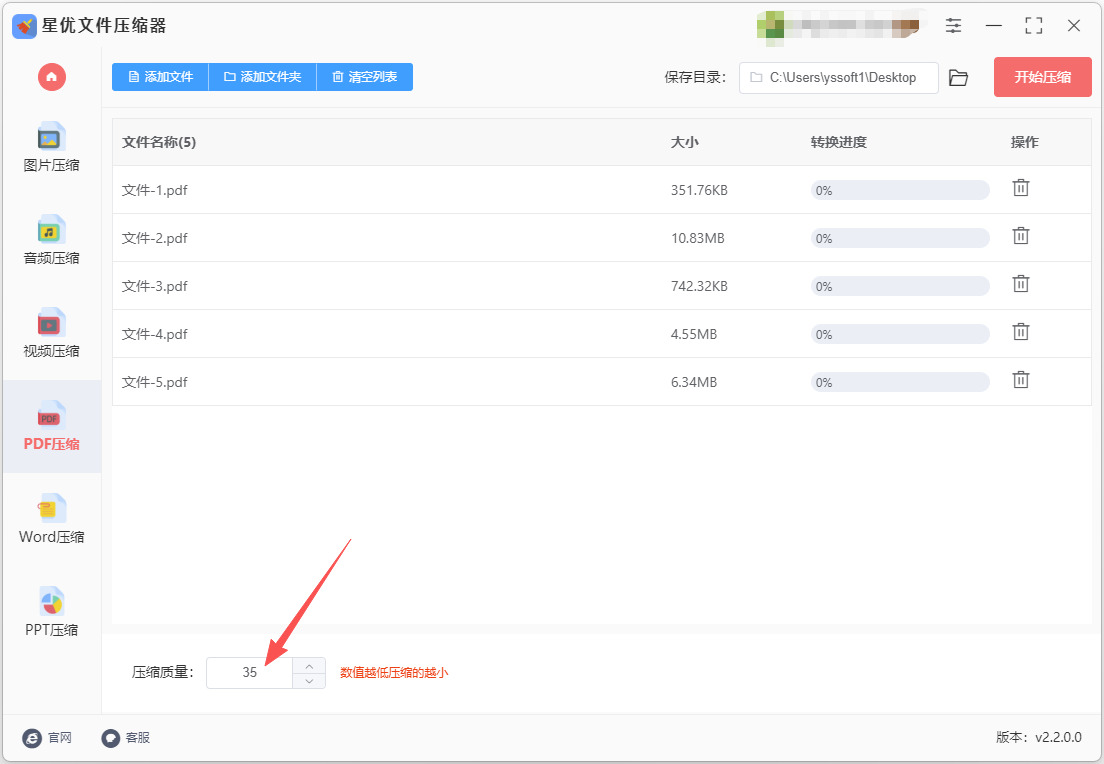This screenshot has height=764, width=1104.
Task: Select file name 文件-1.pdf
Action: (x=154, y=190)
